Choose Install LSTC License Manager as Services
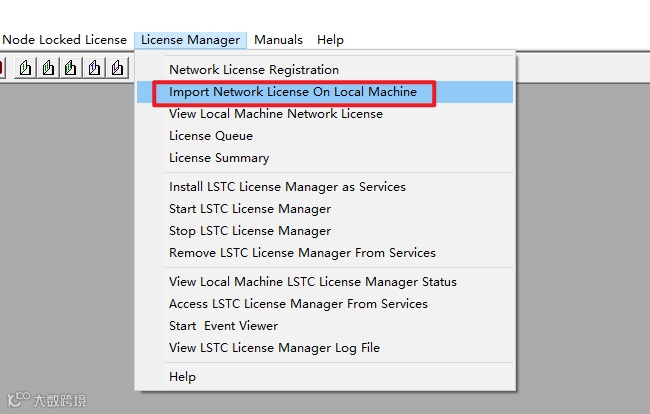This screenshot has width=650, height=414. point(287,187)
